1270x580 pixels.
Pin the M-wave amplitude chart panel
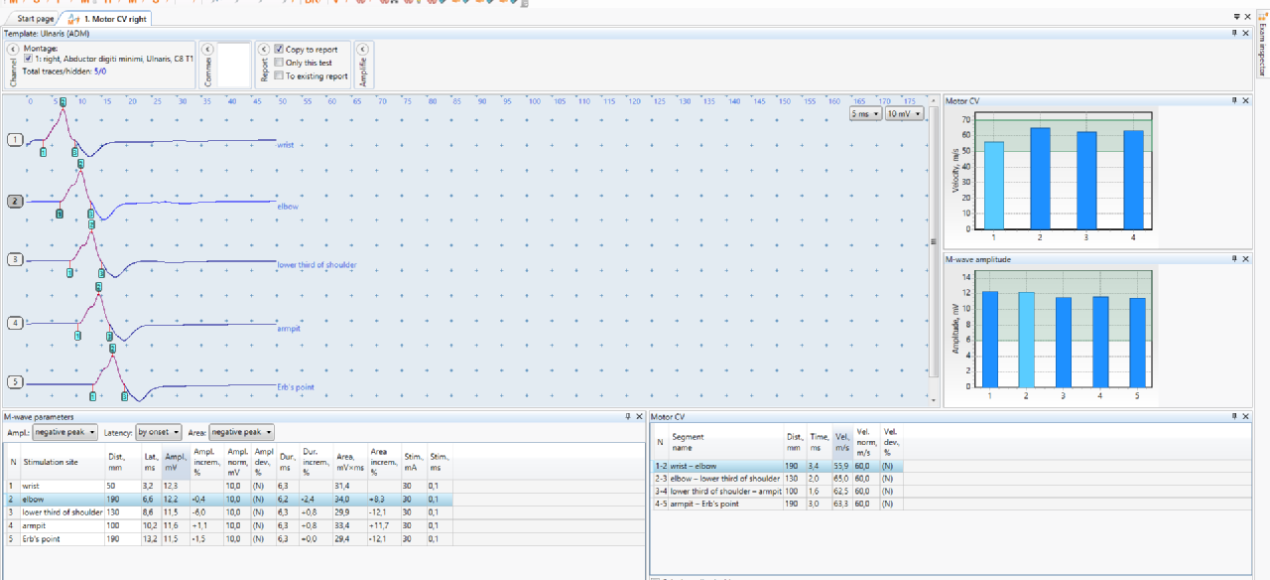[1234, 259]
